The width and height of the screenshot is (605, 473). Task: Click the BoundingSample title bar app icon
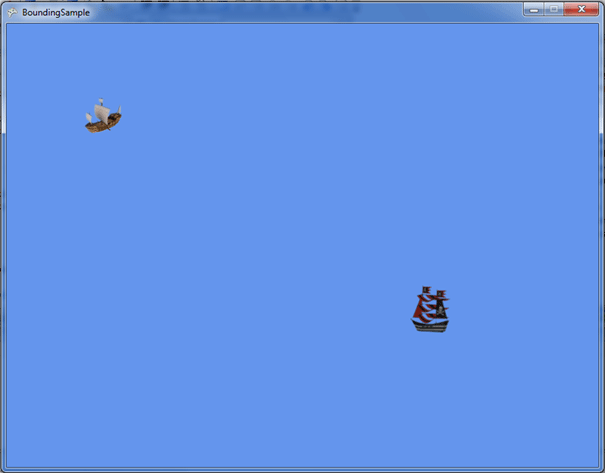12,12
